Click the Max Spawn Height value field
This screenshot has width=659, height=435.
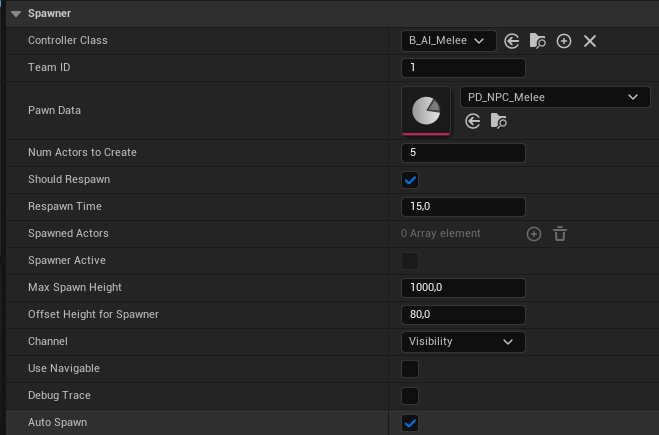463,288
